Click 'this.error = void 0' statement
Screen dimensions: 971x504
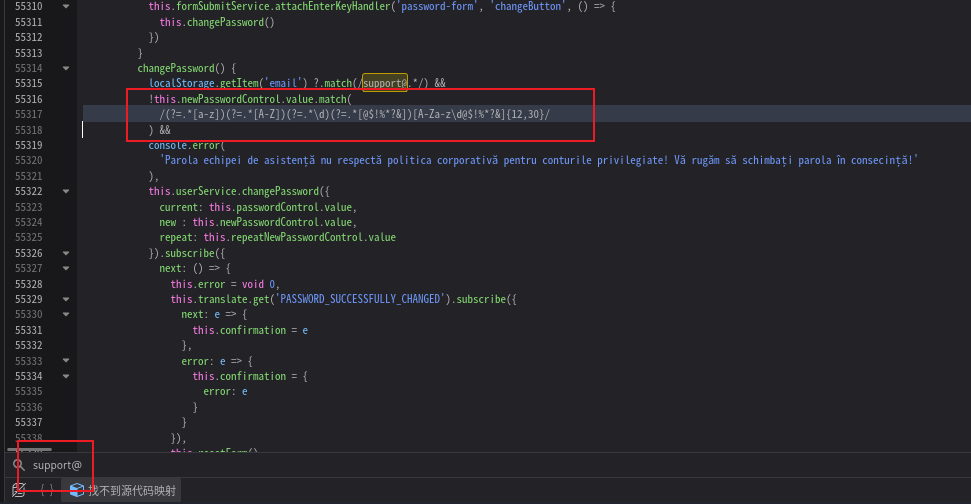(224, 284)
